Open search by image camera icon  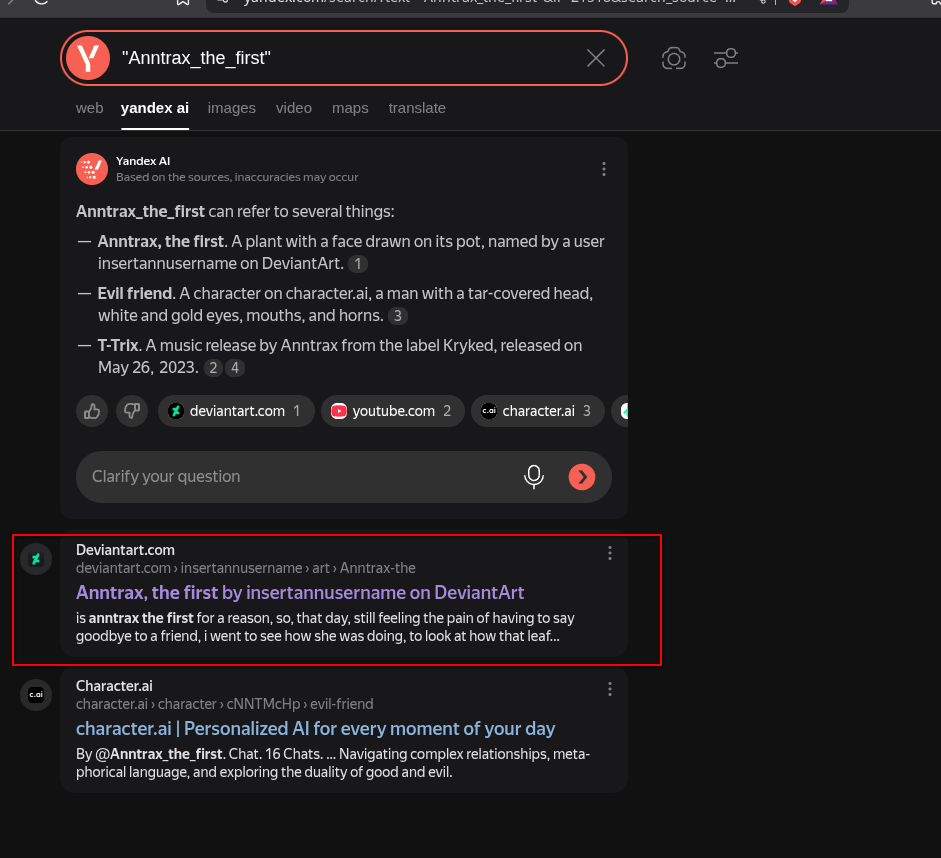[674, 59]
